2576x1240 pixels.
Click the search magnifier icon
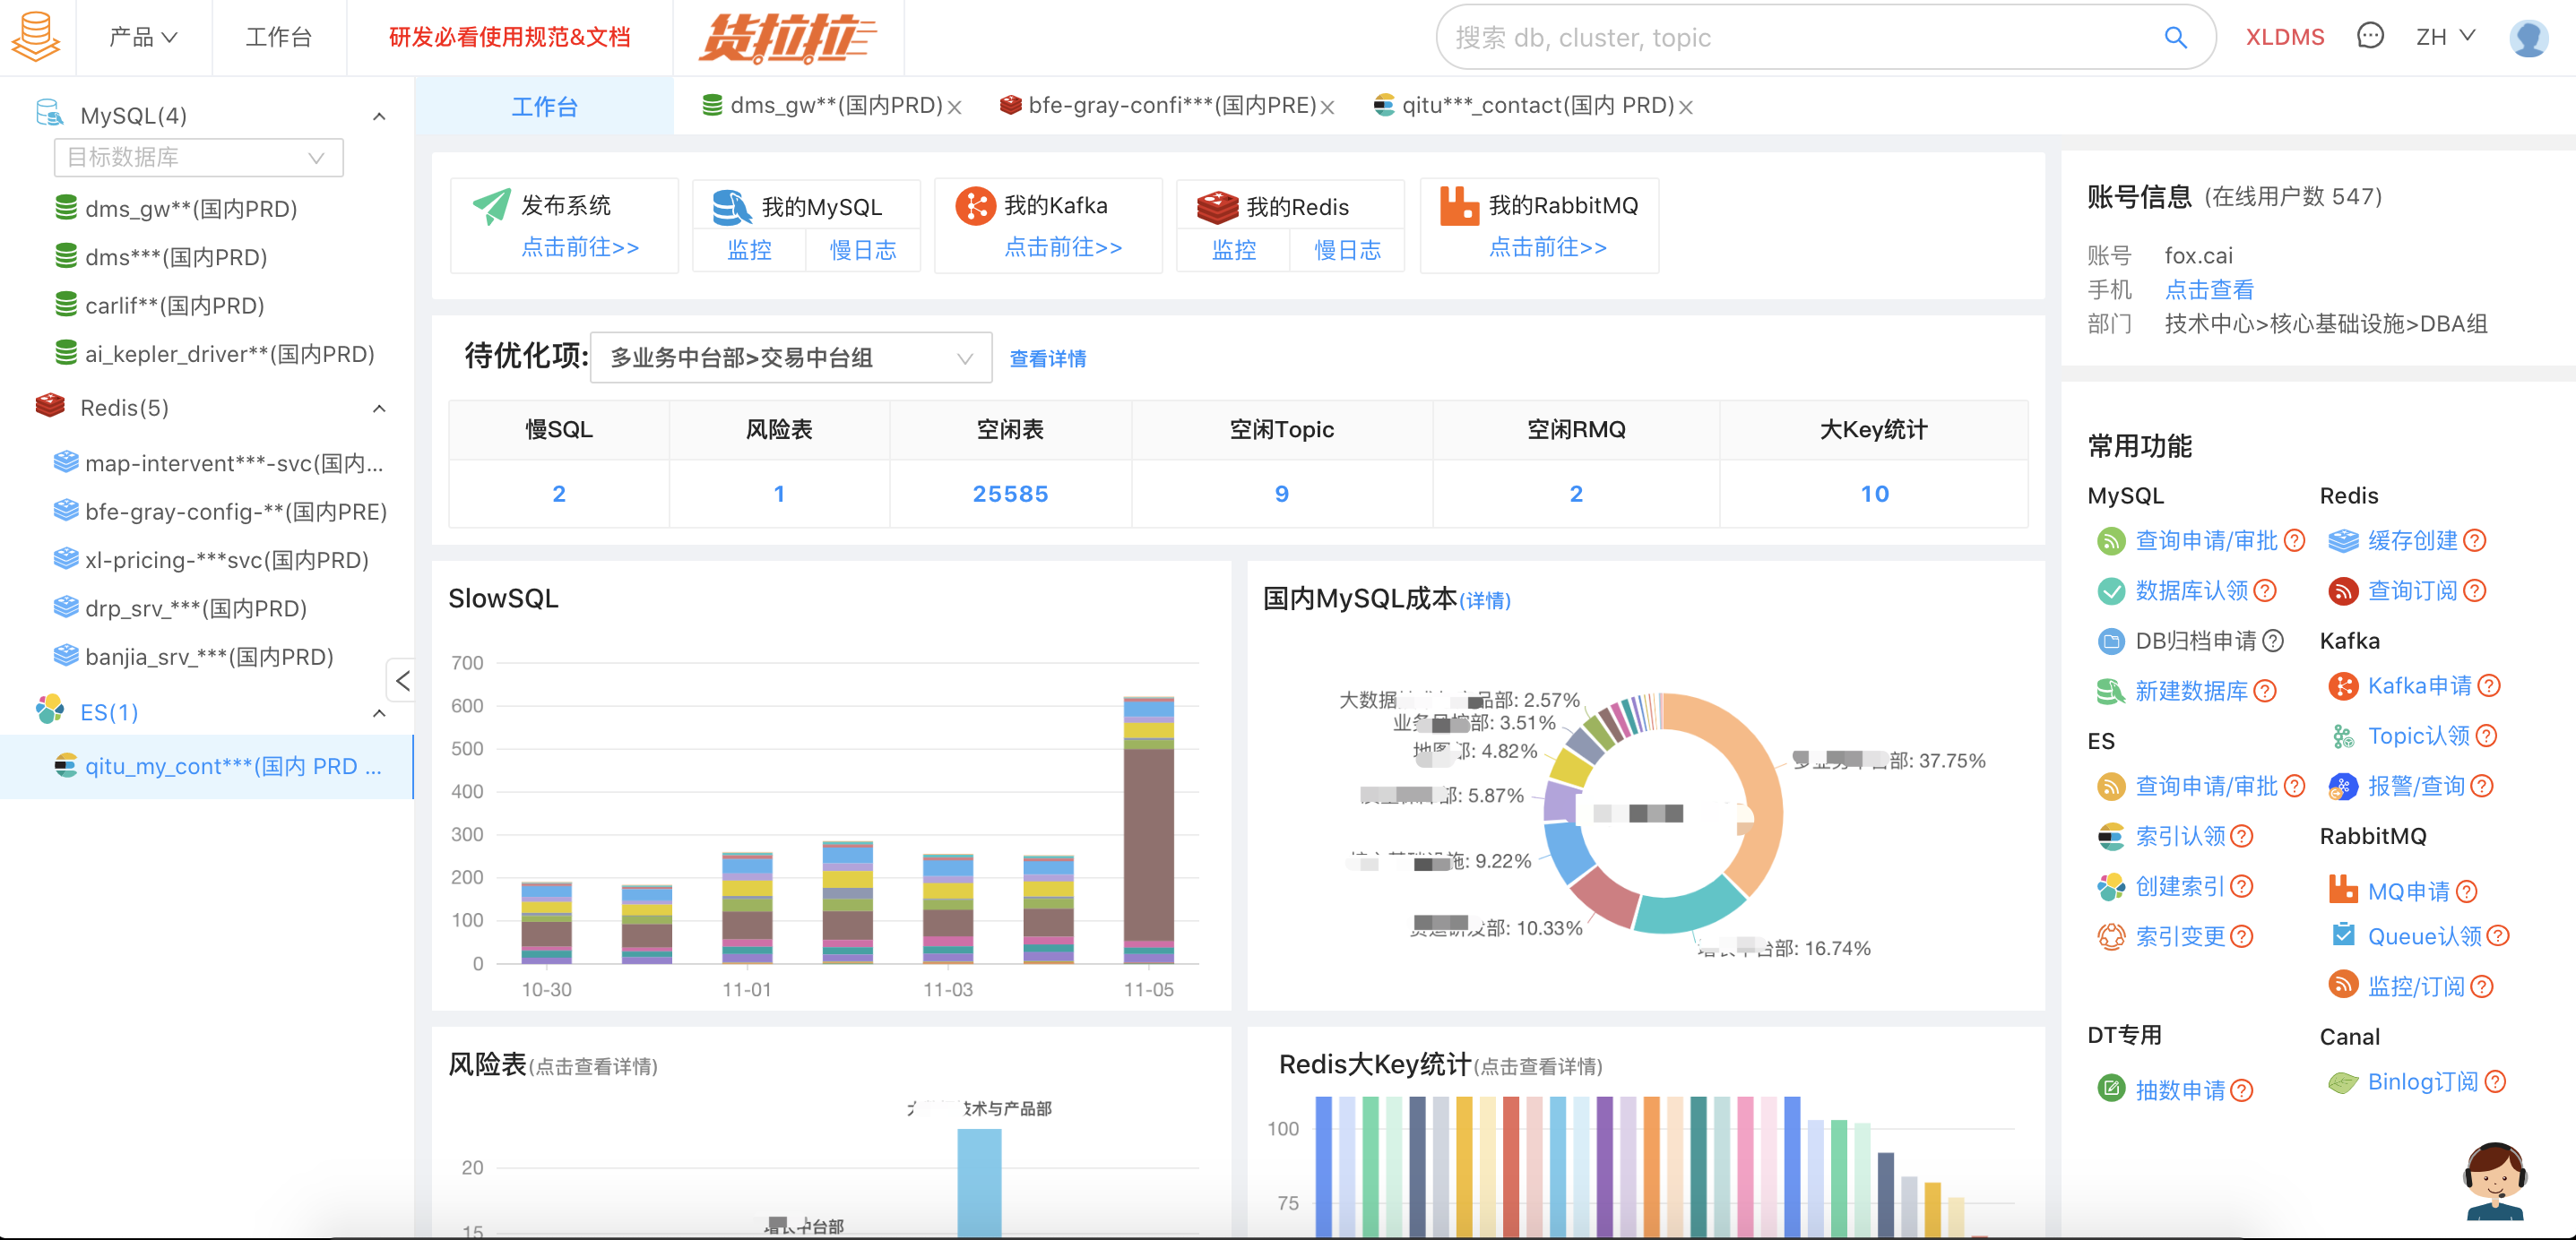click(2176, 37)
